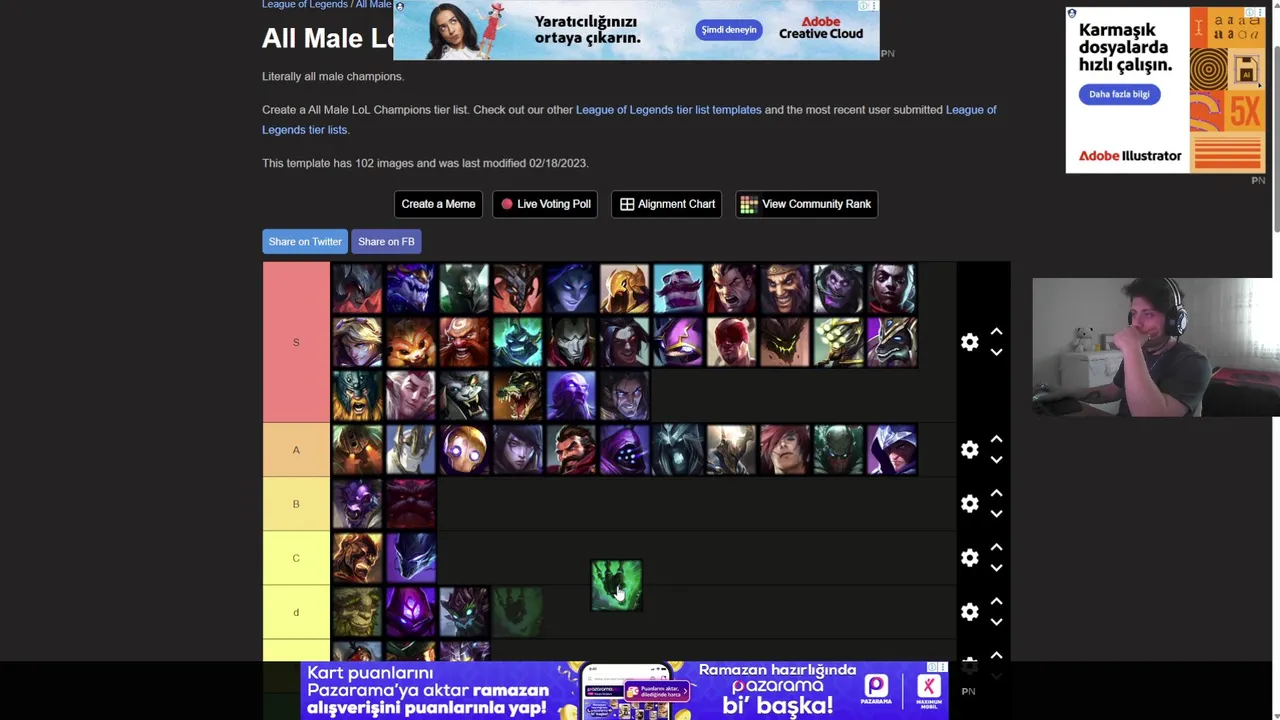Move the C tier row down
The image size is (1280, 720).
[x=996, y=568]
